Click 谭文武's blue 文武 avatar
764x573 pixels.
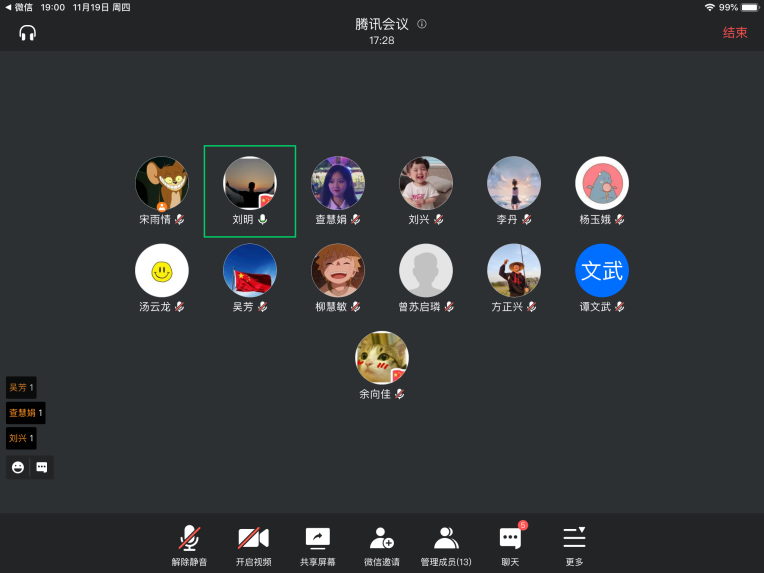(x=602, y=271)
